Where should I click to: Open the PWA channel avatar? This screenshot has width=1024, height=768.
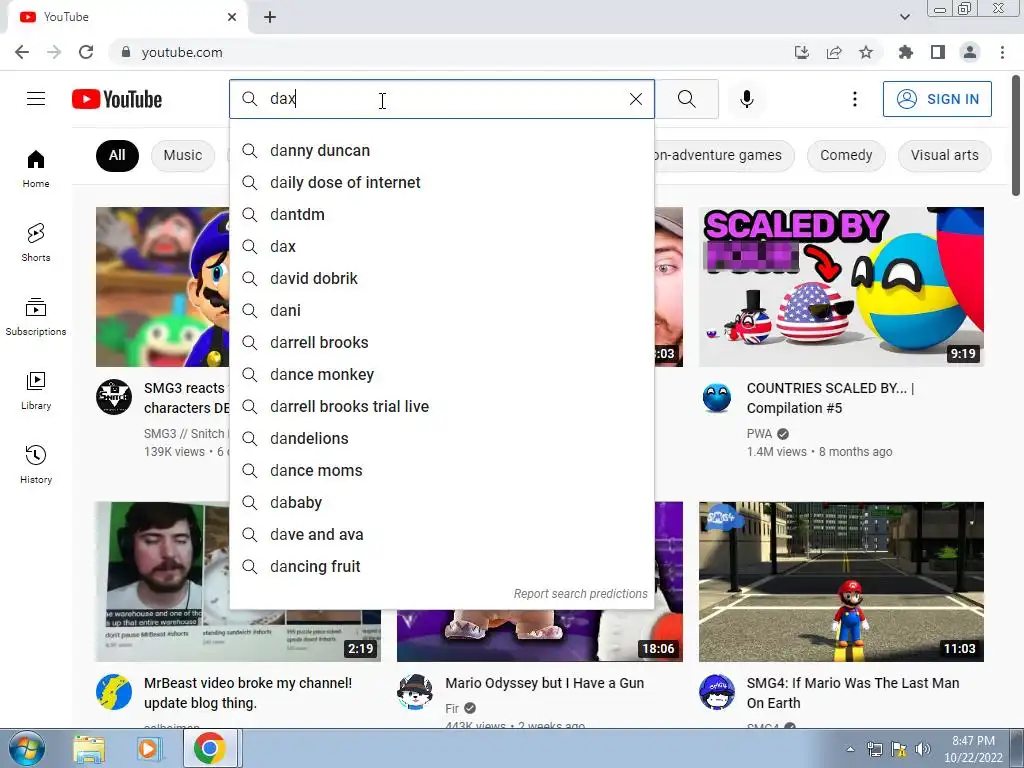[716, 396]
